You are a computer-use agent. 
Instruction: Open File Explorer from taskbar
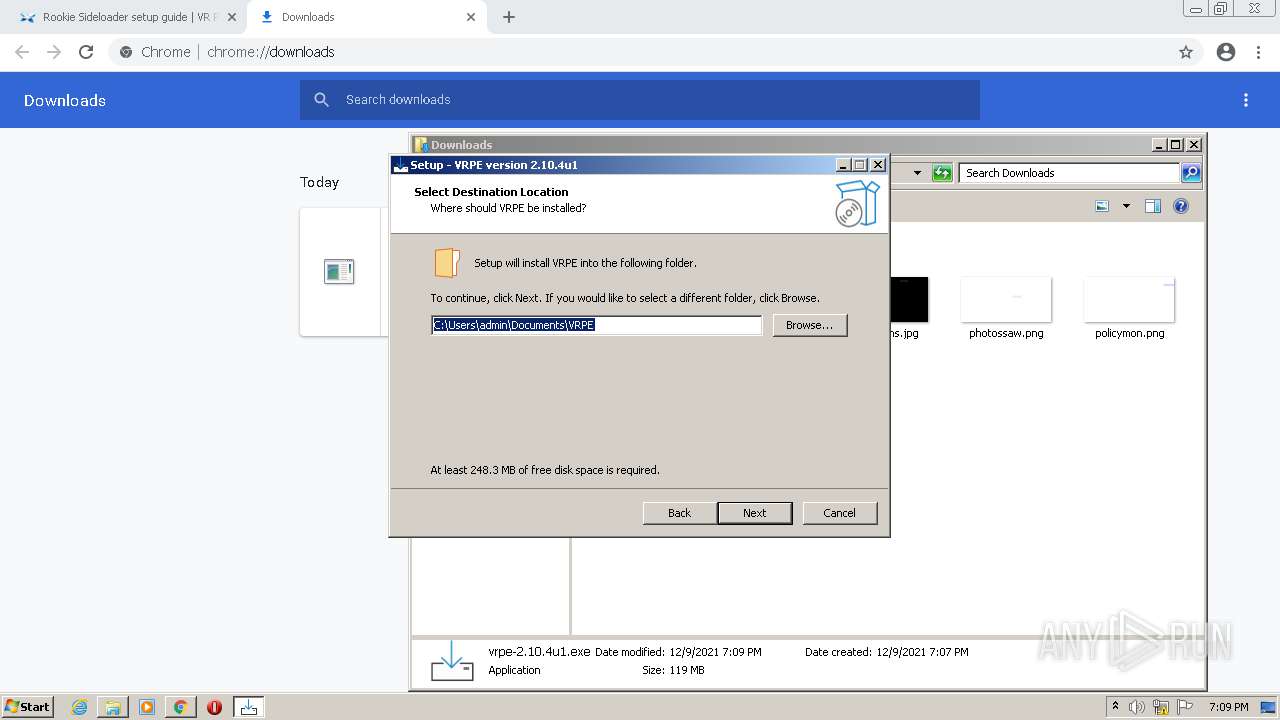[113, 707]
